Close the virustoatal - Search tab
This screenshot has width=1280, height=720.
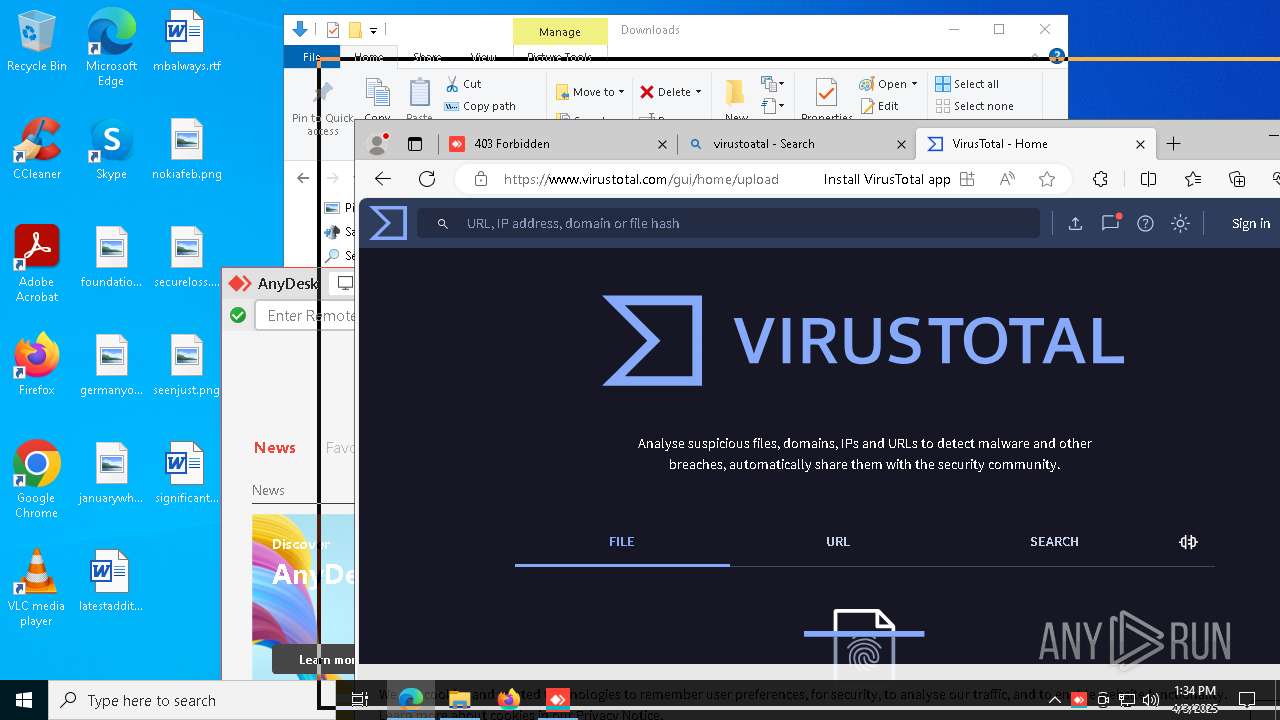(901, 144)
